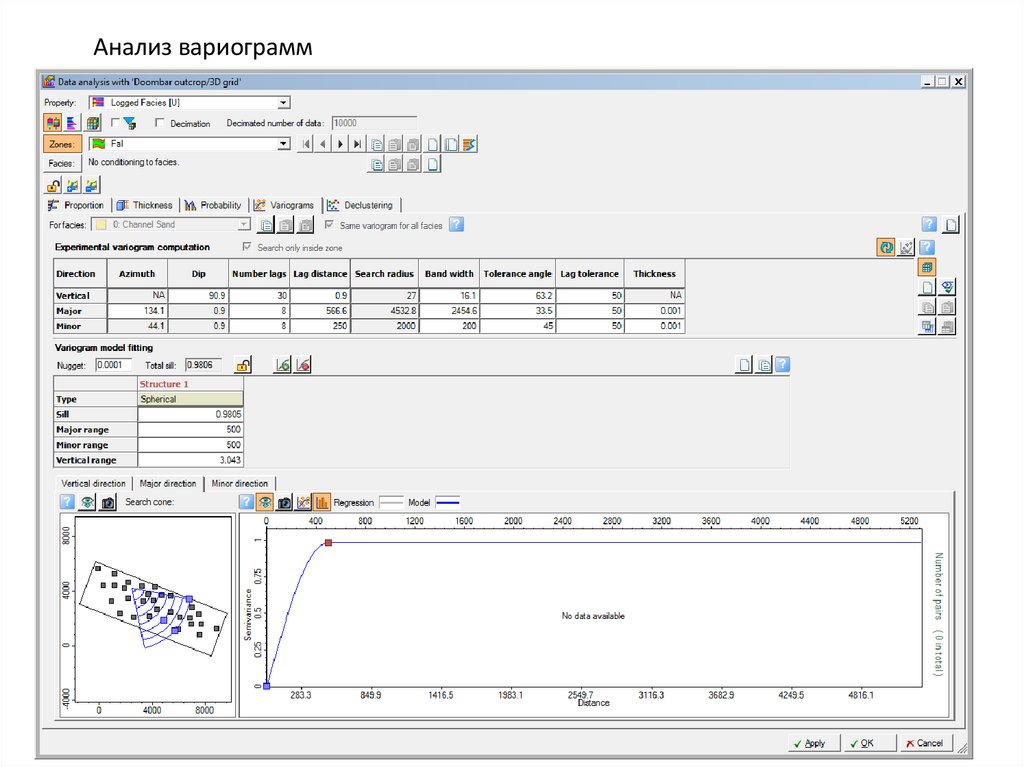
Task: Switch to the Thickness tab
Action: tap(145, 205)
